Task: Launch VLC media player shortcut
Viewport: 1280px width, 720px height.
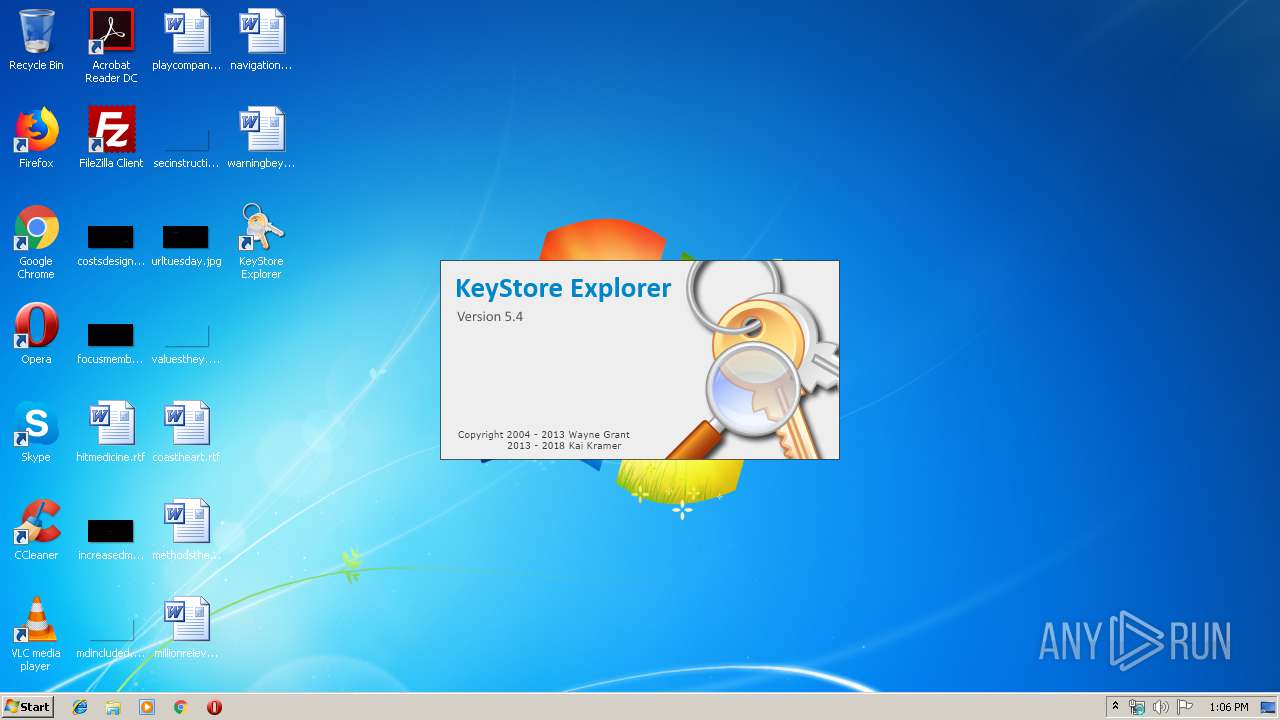Action: pyautogui.click(x=36, y=634)
